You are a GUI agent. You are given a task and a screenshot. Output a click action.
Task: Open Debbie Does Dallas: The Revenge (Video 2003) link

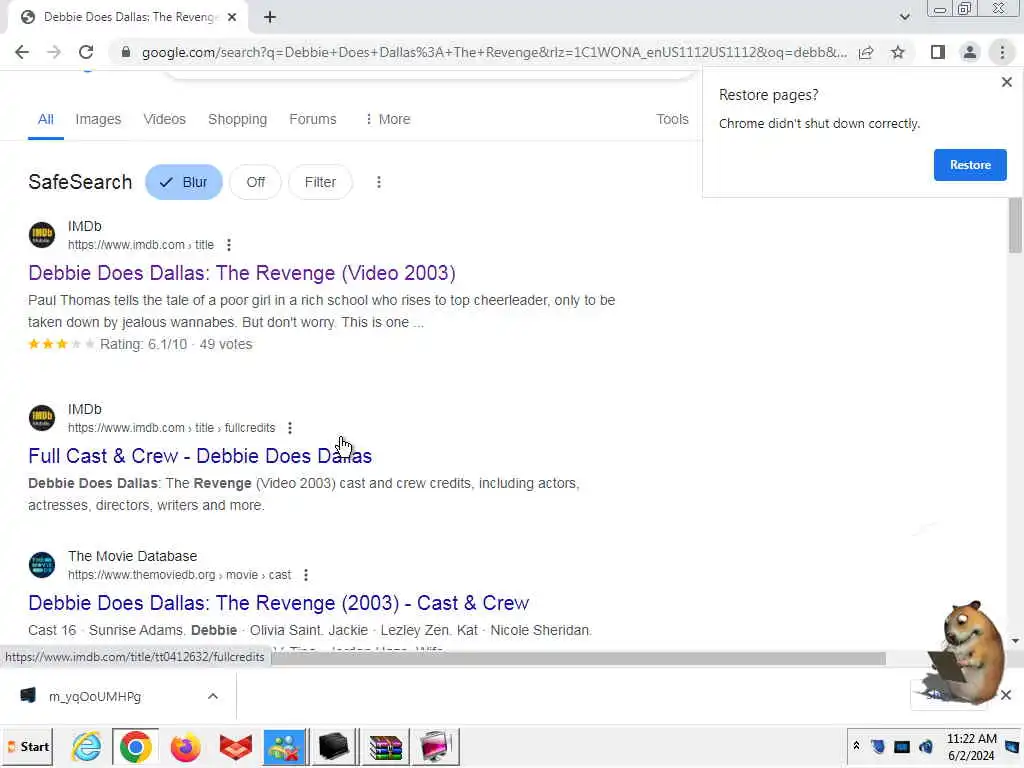click(x=242, y=273)
